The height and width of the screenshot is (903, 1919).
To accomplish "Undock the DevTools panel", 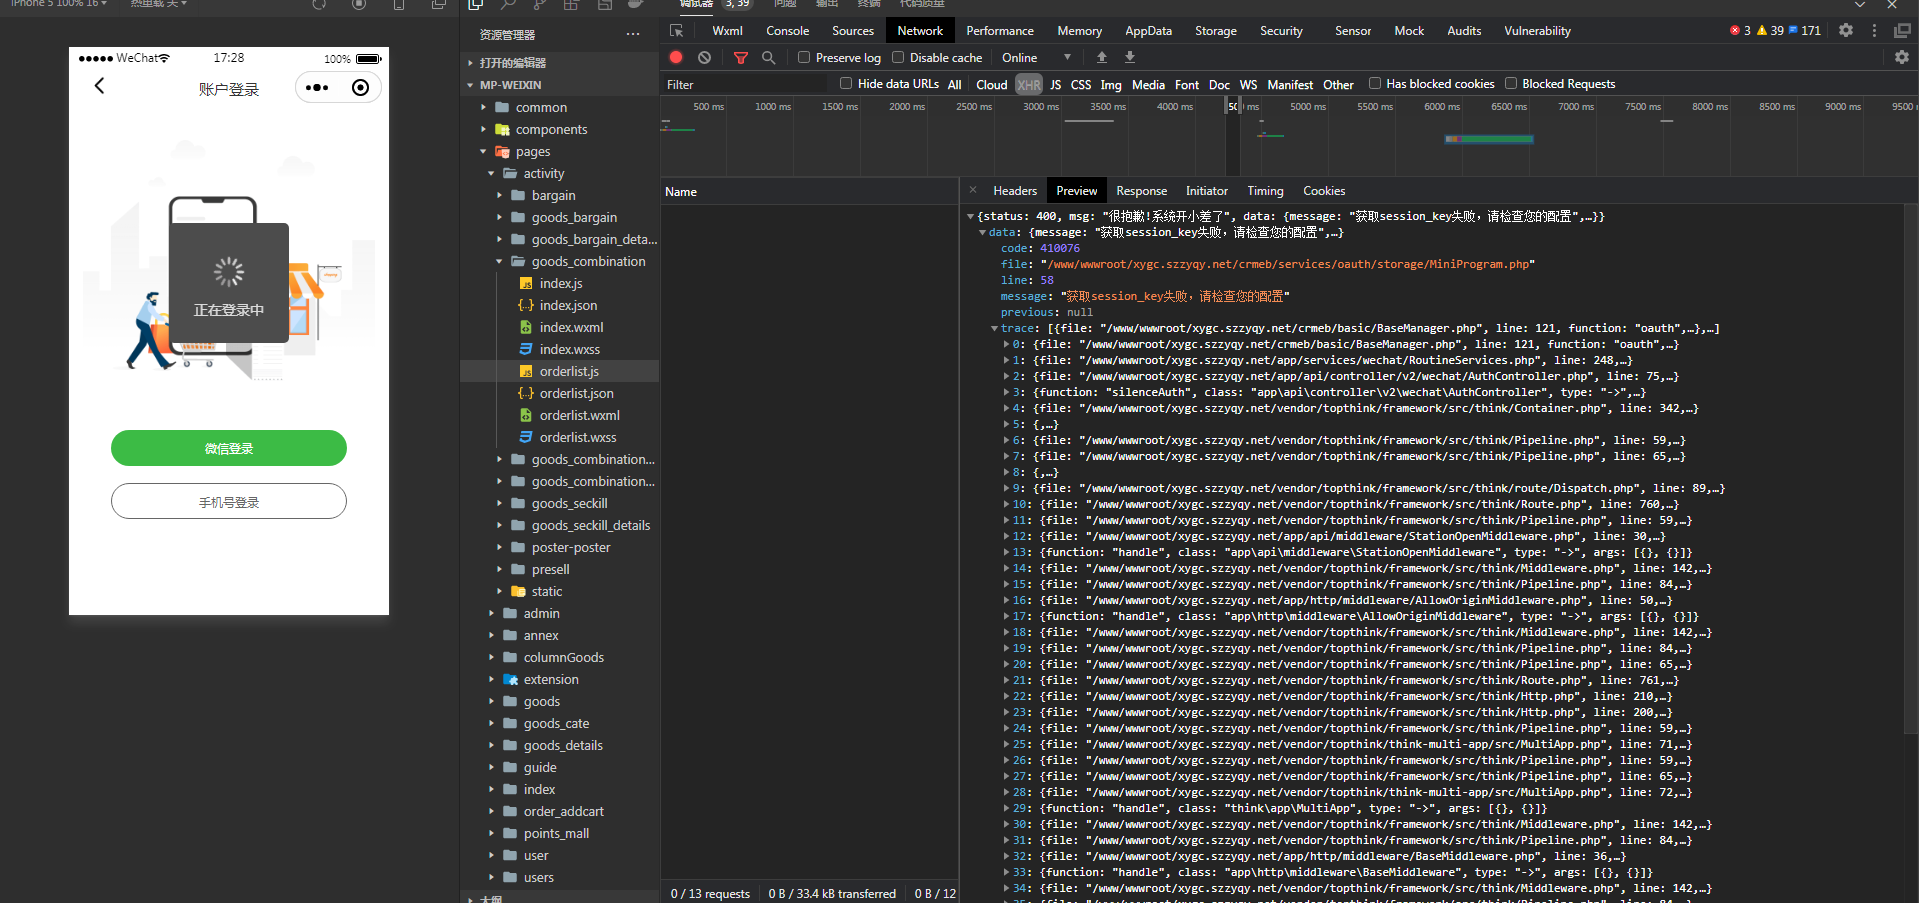I will (1902, 31).
